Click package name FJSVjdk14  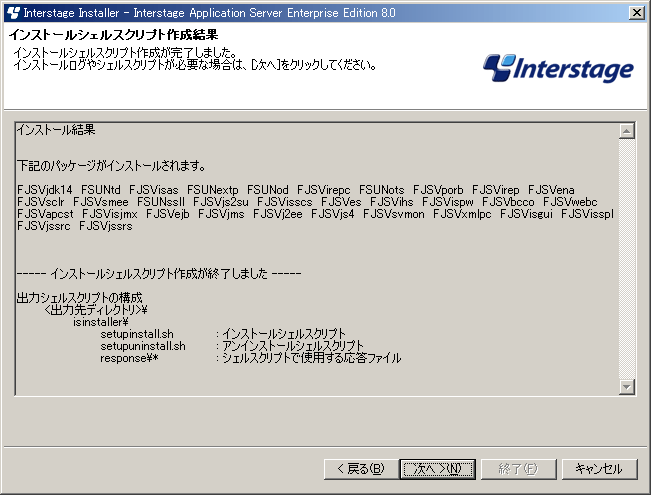45,190
